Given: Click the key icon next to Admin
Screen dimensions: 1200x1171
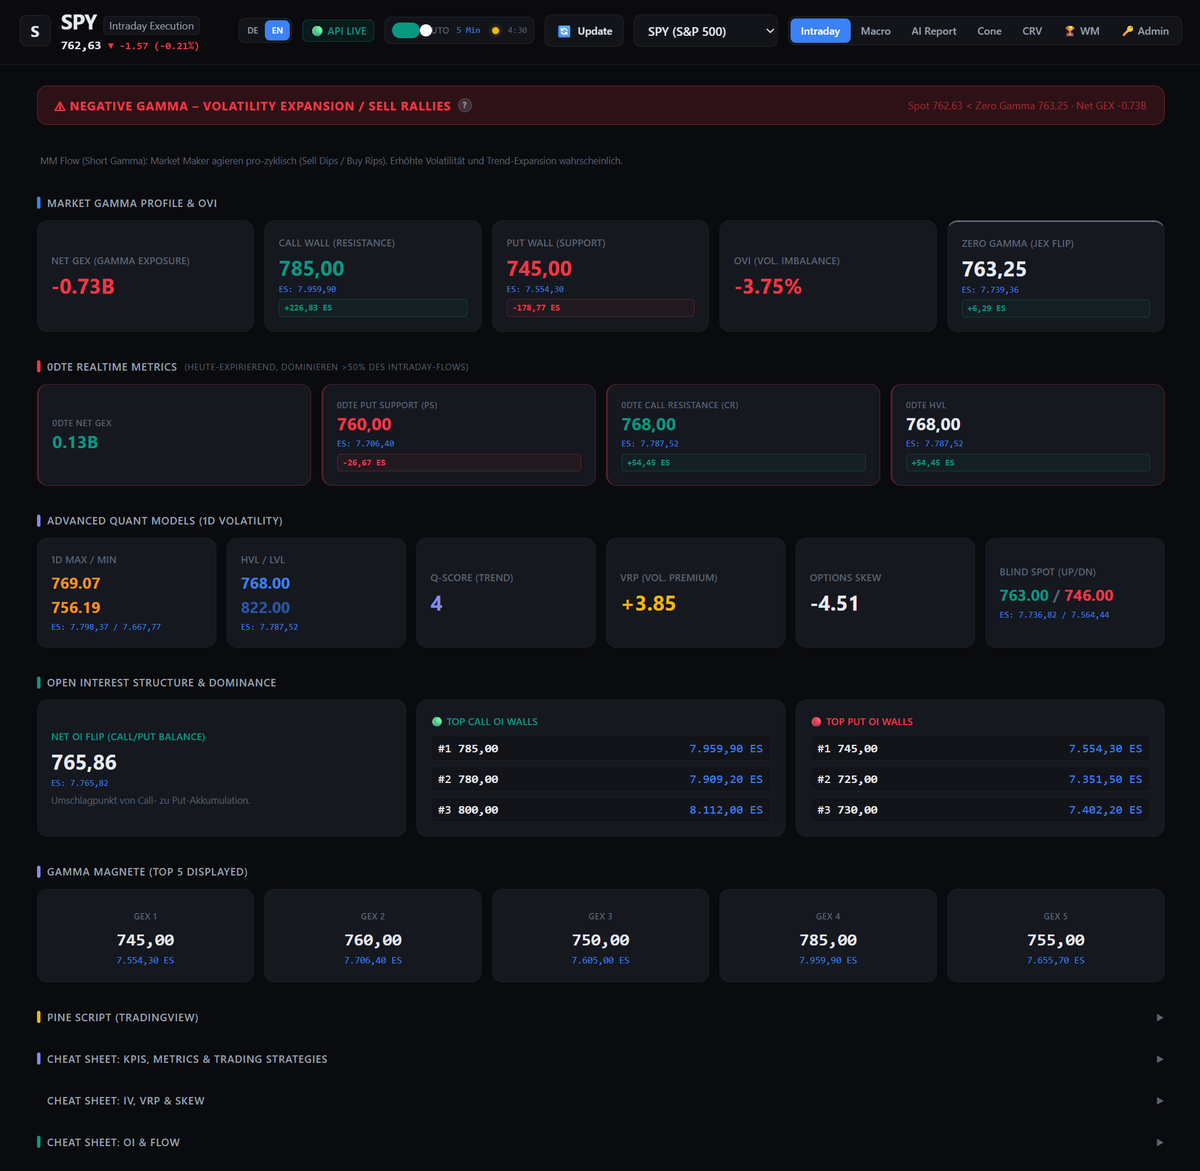Looking at the screenshot, I should [1128, 31].
